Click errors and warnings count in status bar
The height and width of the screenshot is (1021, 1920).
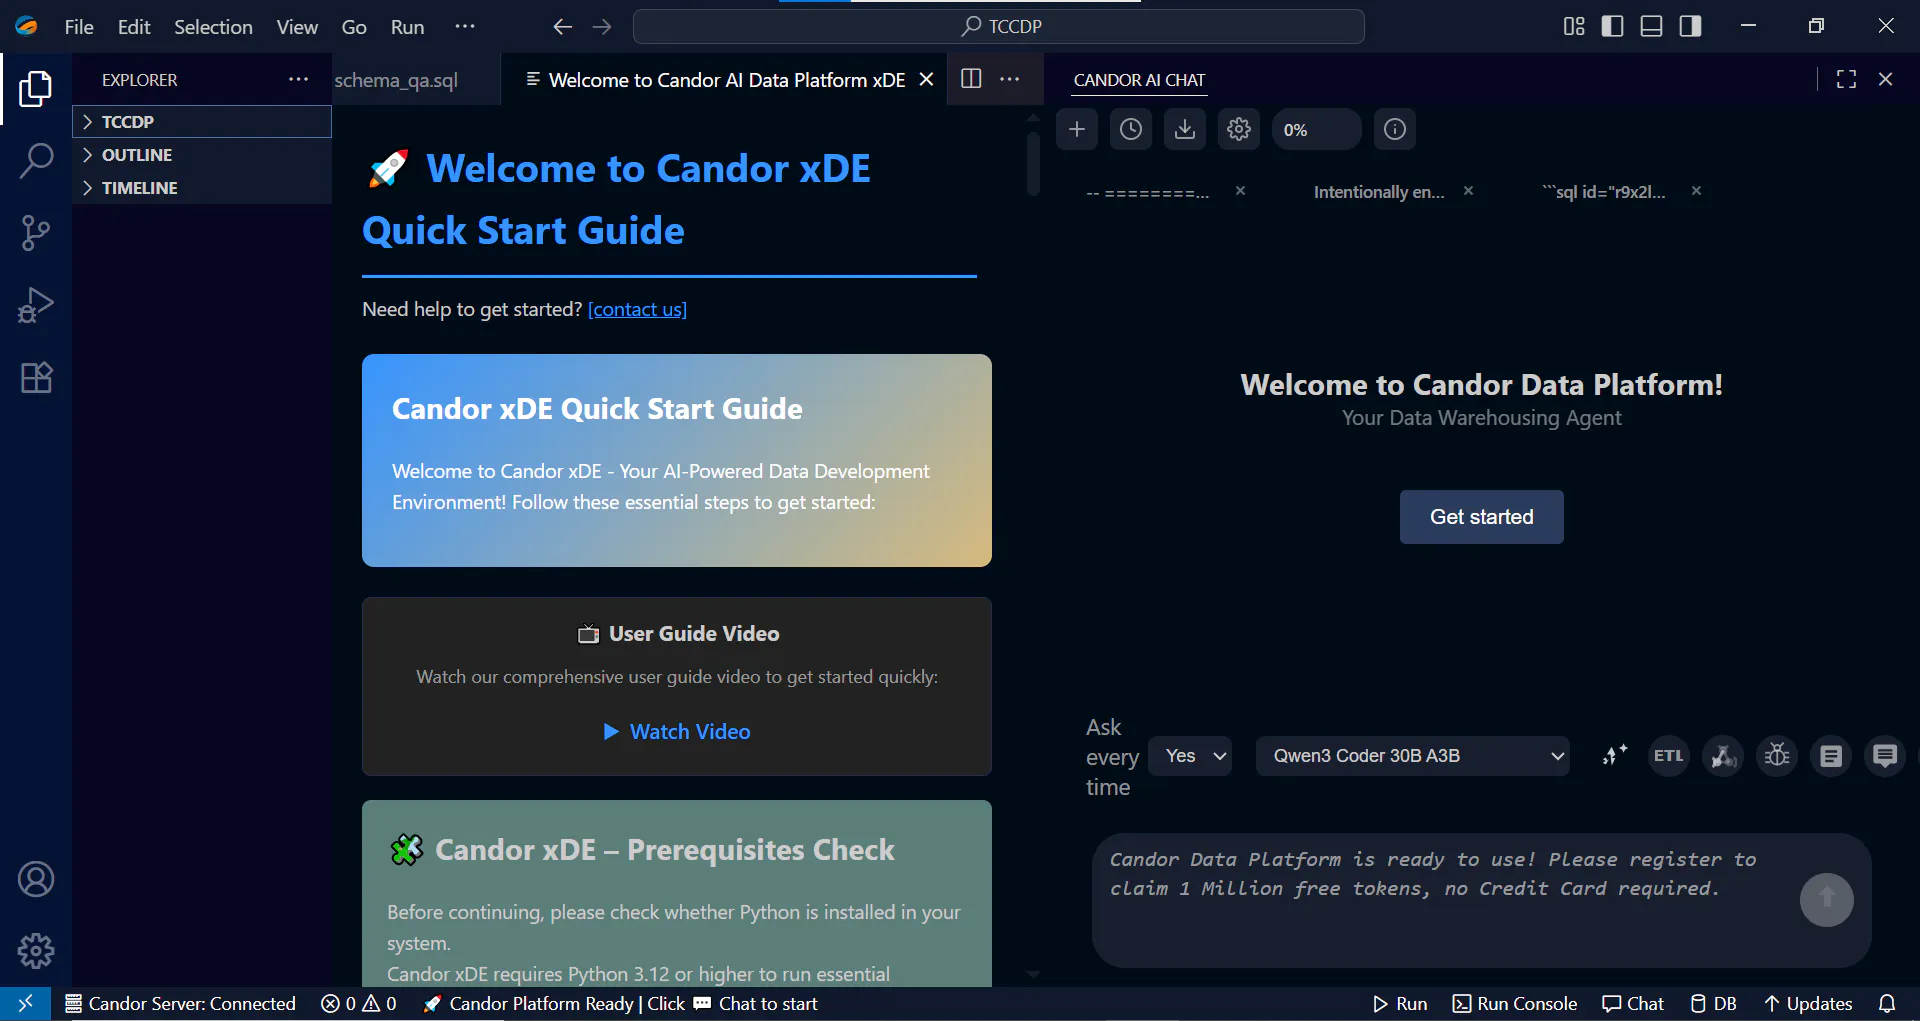click(x=358, y=1004)
